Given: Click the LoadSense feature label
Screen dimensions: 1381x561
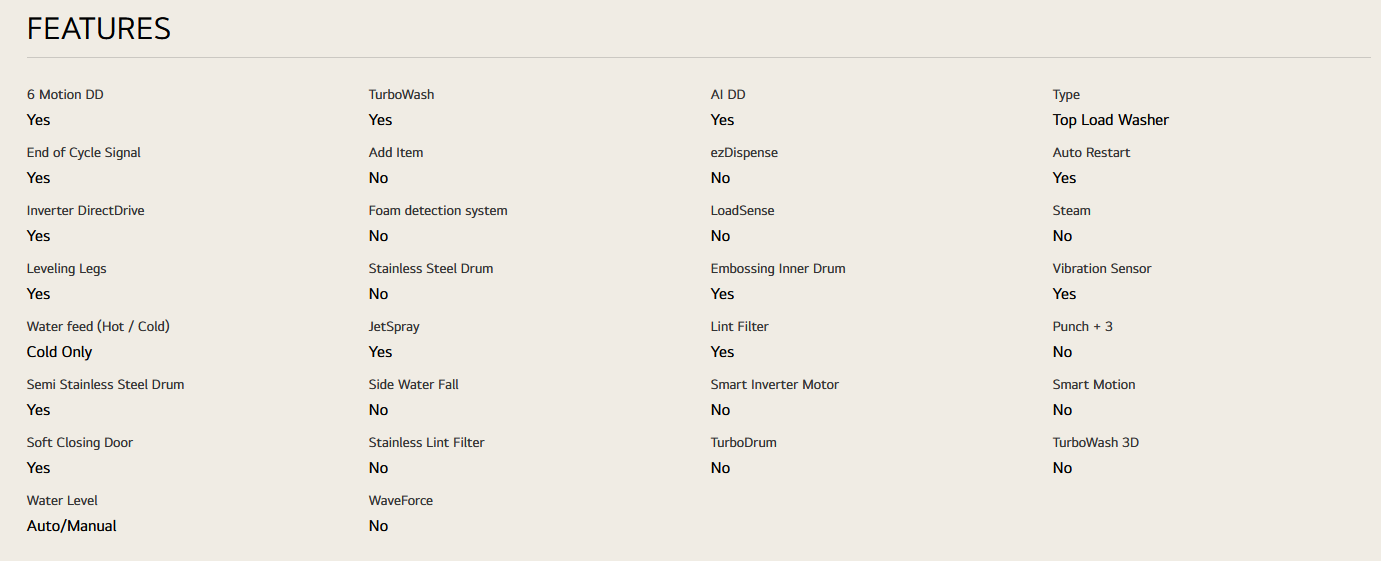Looking at the screenshot, I should click(x=742, y=211).
